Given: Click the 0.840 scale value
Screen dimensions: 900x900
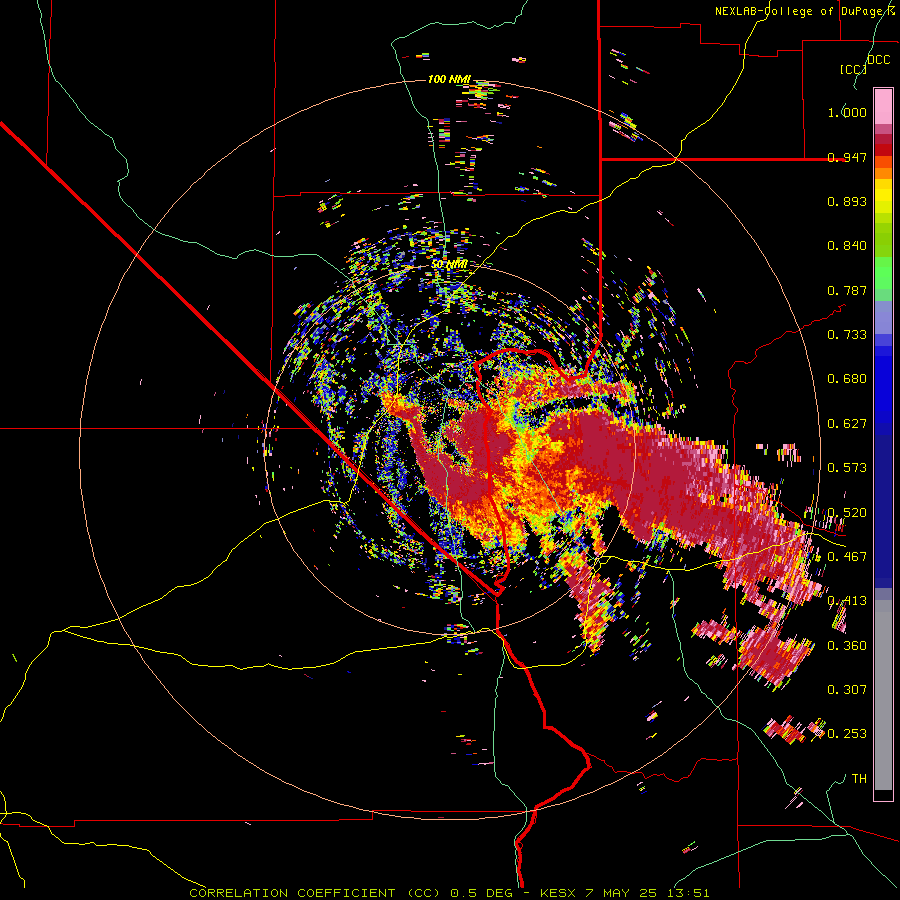Looking at the screenshot, I should coord(847,246).
